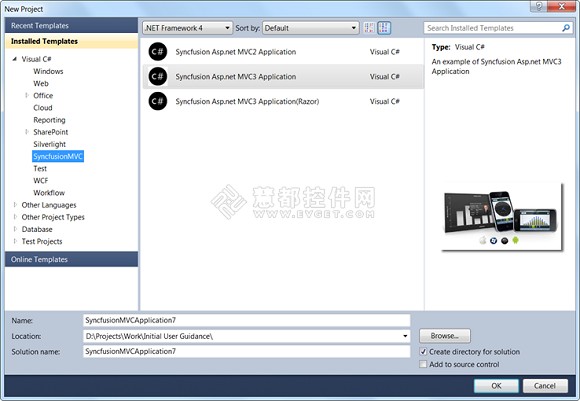Select the SyncfusionMVC category
Screen dimensions: 580x401
(x=58, y=156)
